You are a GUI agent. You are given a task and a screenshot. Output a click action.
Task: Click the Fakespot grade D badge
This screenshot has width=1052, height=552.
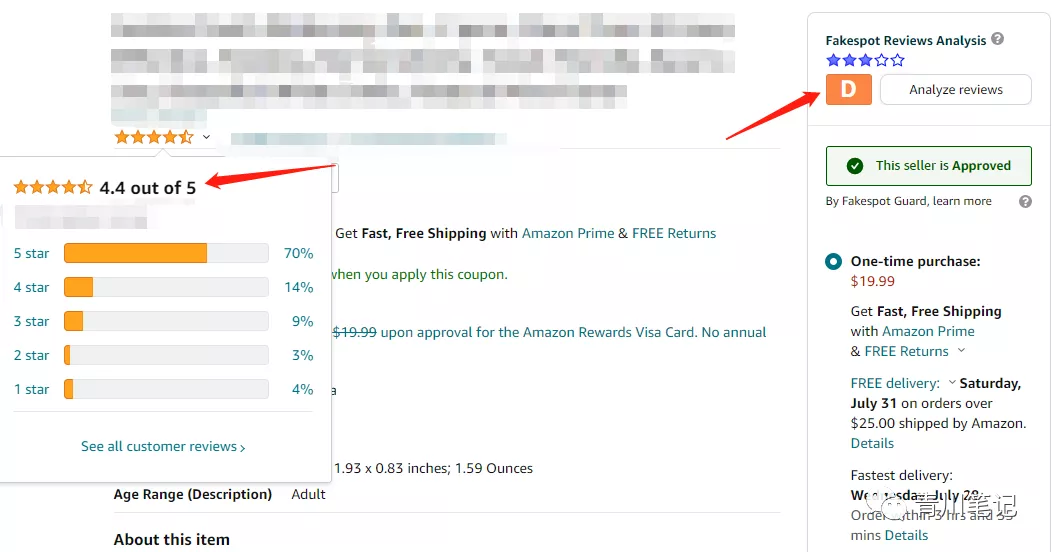[849, 89]
